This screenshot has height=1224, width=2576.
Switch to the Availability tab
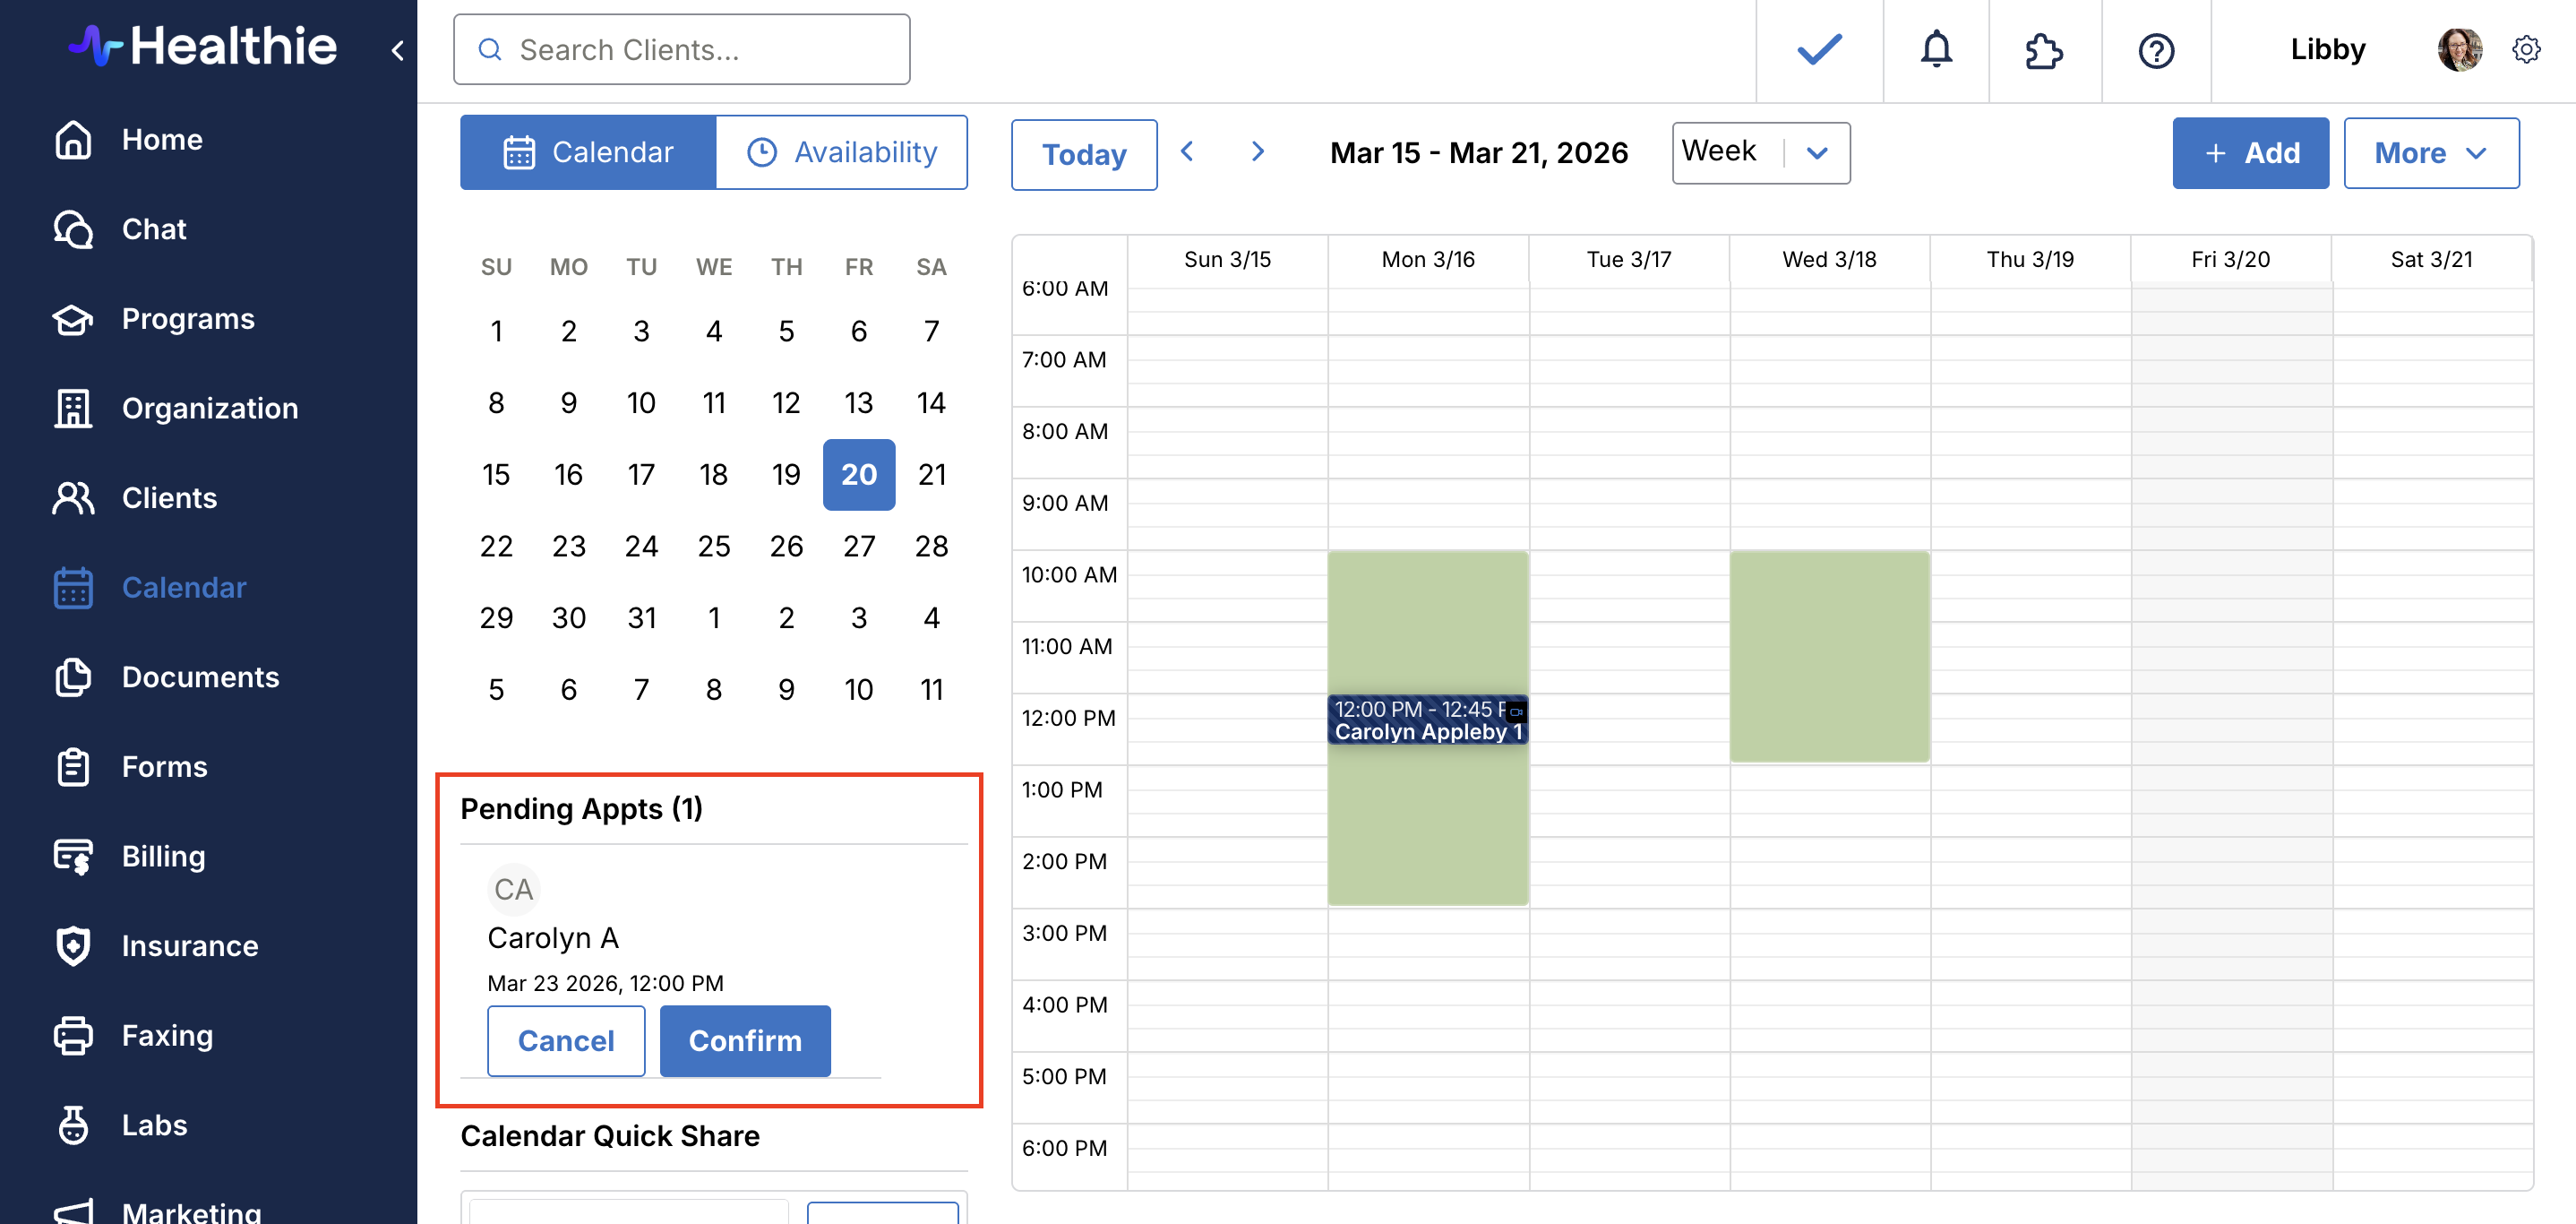click(x=842, y=152)
